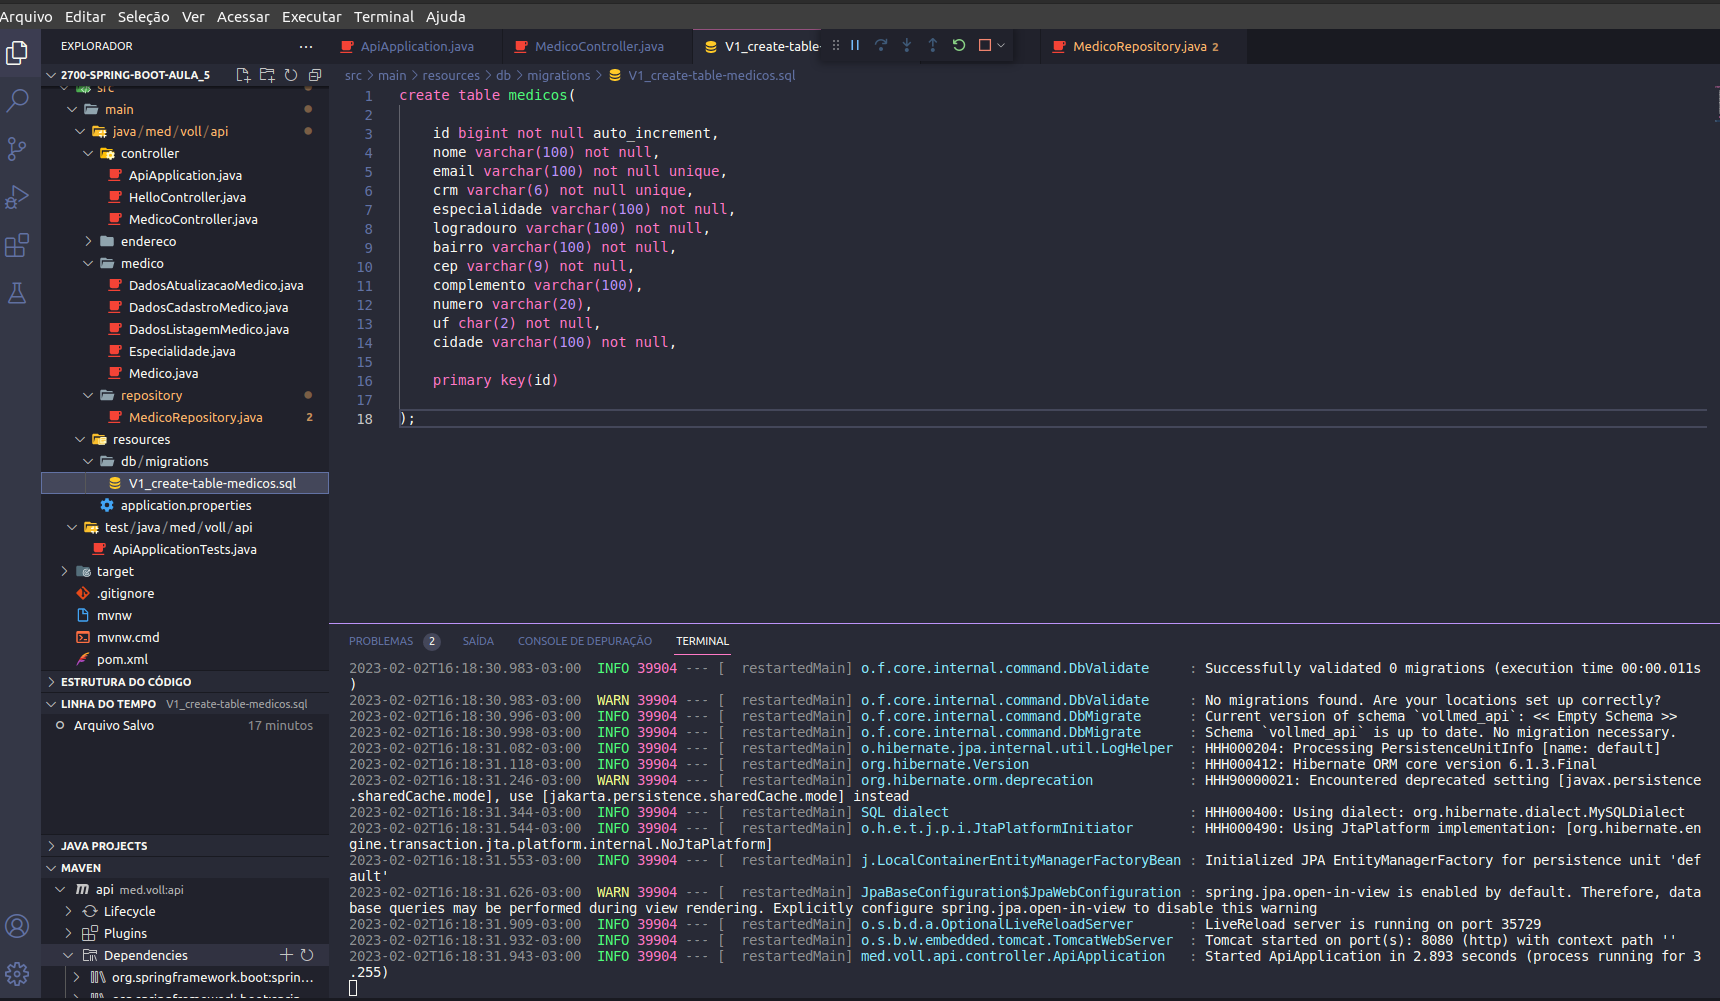The width and height of the screenshot is (1720, 1001).
Task: Reload Maven dependencies icon
Action: pos(307,955)
